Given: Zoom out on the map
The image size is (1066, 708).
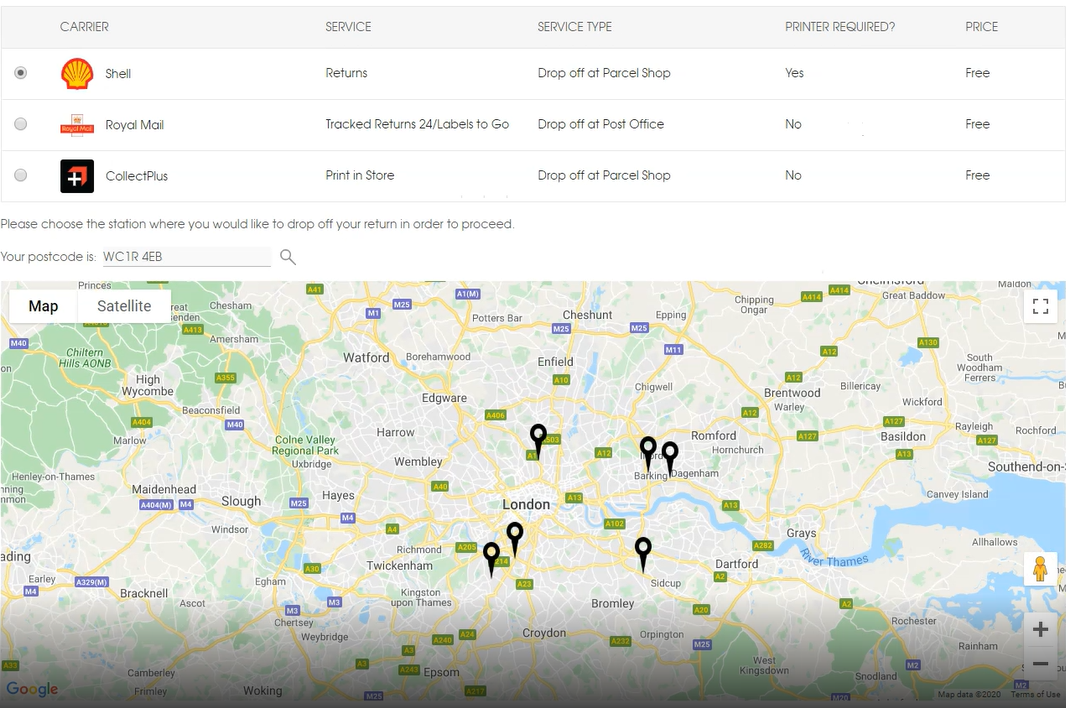Looking at the screenshot, I should (x=1040, y=663).
